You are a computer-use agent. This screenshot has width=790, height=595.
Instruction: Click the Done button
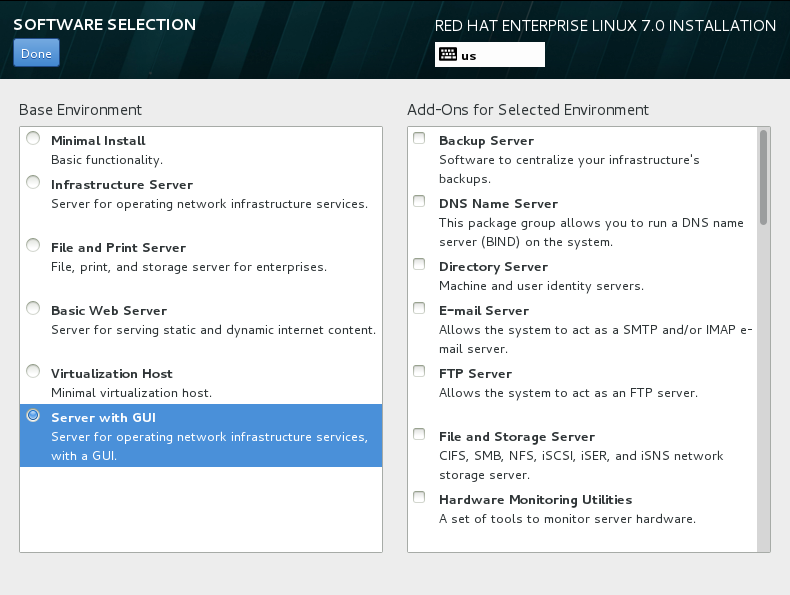pos(36,53)
